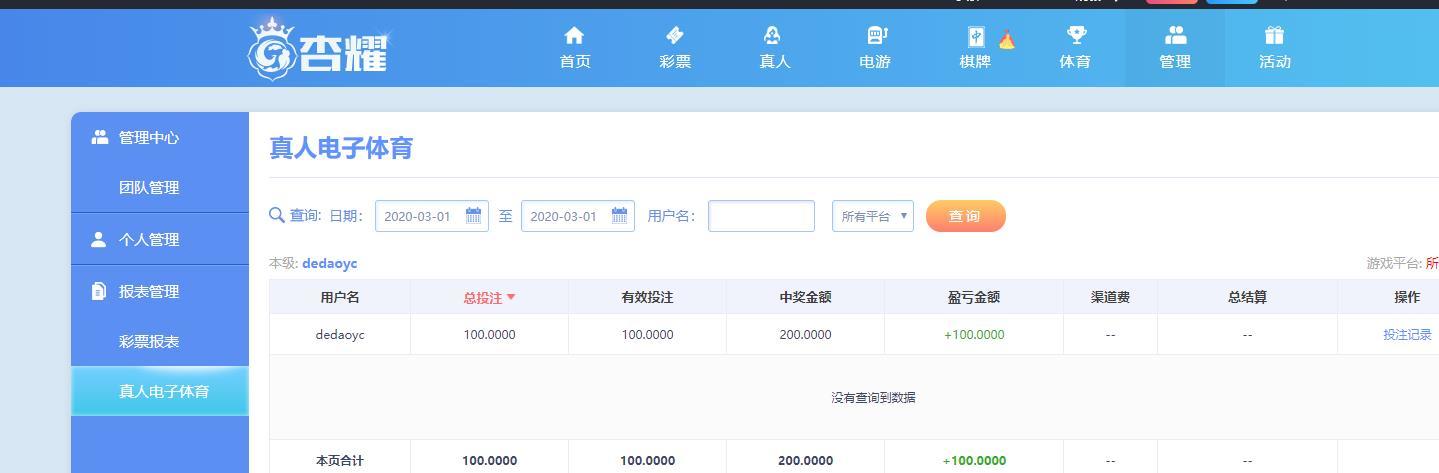1439x473 pixels.
Task: Open 投注记录 link for dedaoyc
Action: (x=1407, y=335)
